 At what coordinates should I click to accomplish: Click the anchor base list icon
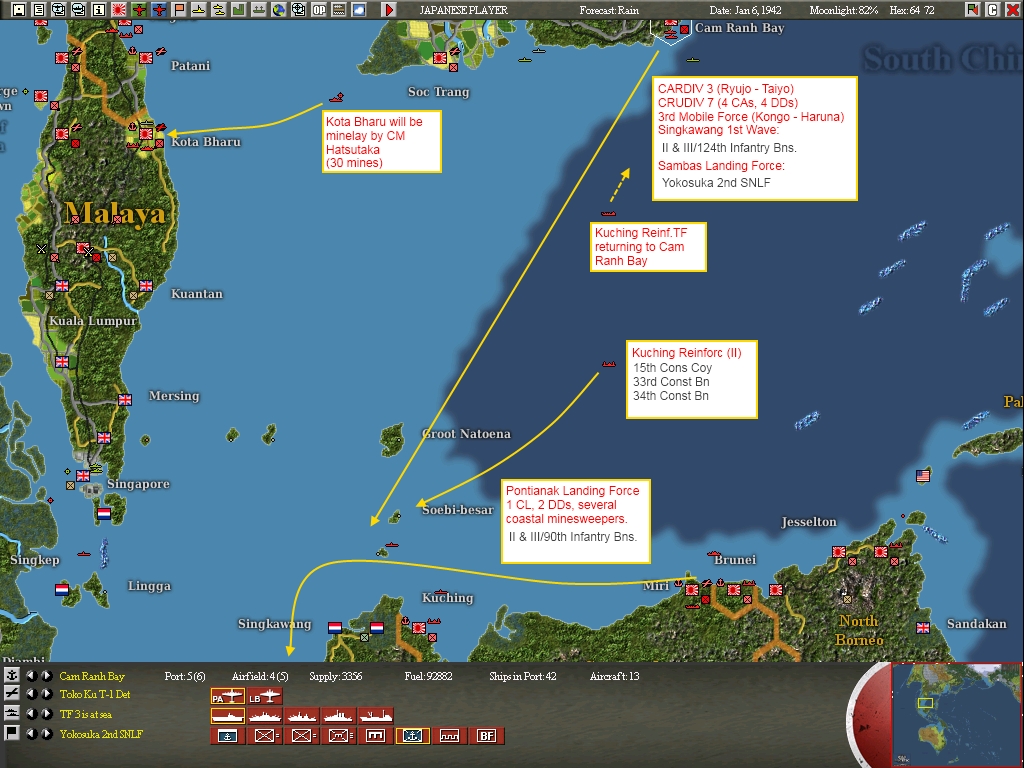pos(11,675)
